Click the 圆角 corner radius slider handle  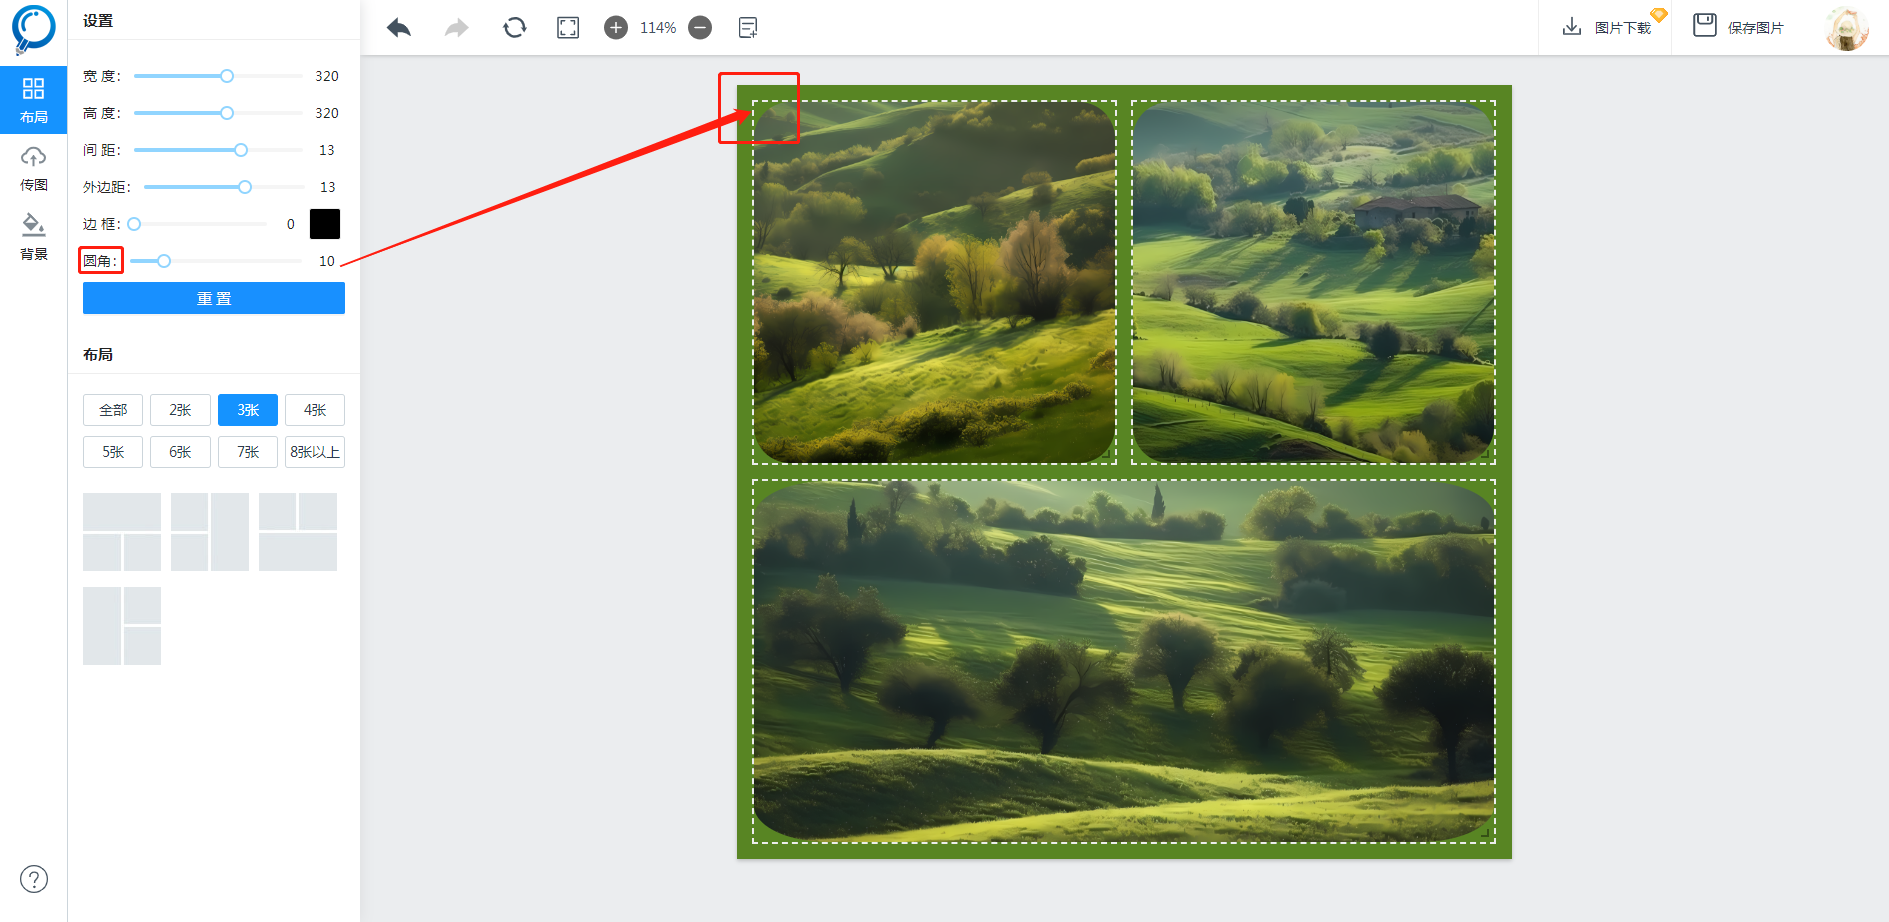164,261
